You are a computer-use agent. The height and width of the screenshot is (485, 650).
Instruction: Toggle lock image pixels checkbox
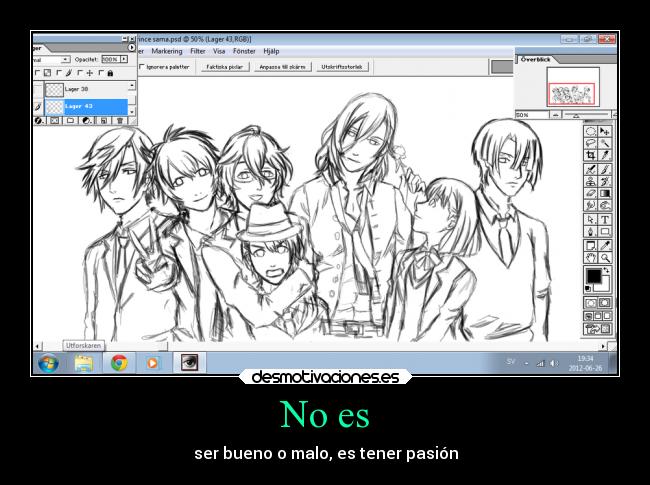[58, 73]
